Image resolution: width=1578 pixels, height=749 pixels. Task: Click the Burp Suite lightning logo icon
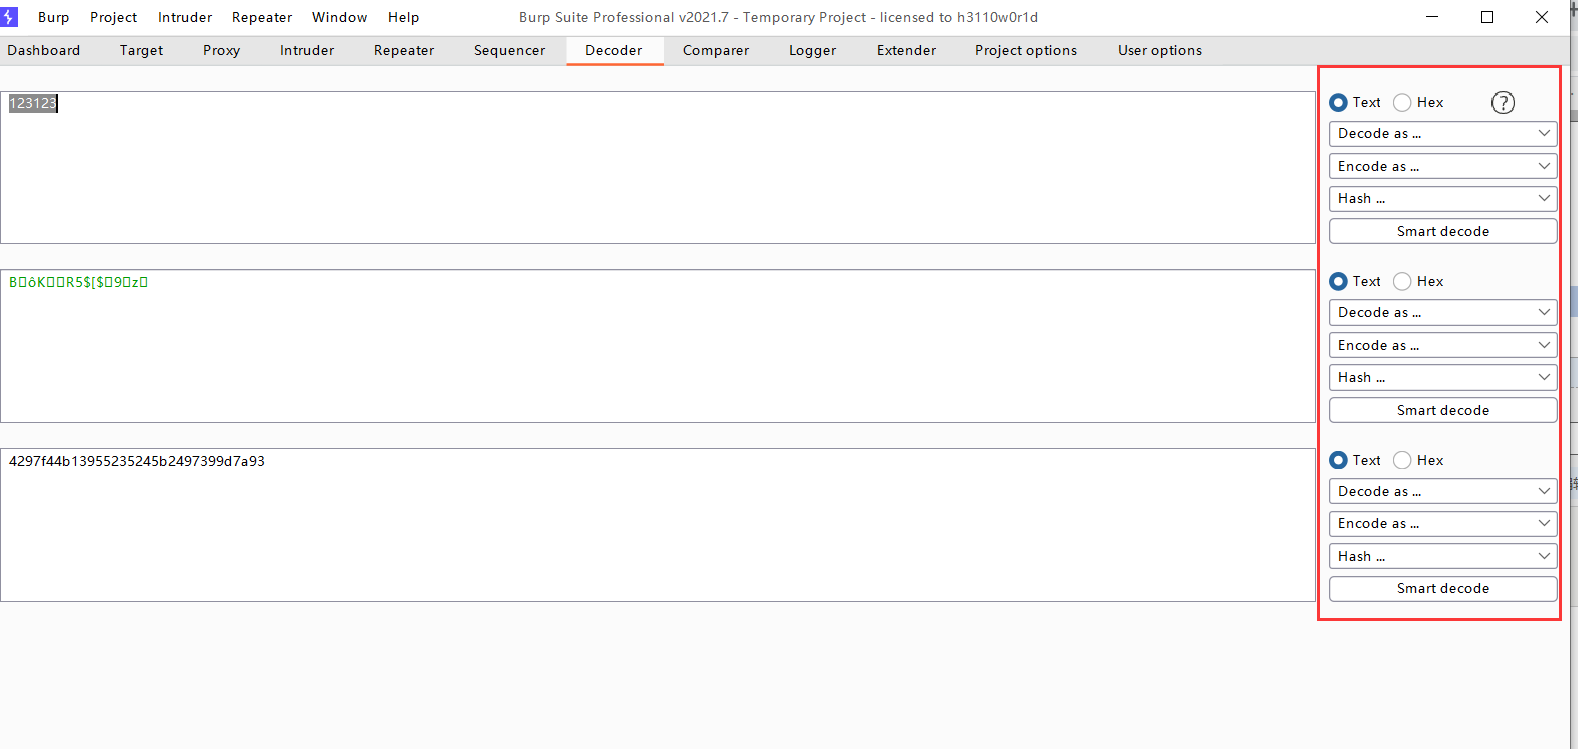coord(9,17)
